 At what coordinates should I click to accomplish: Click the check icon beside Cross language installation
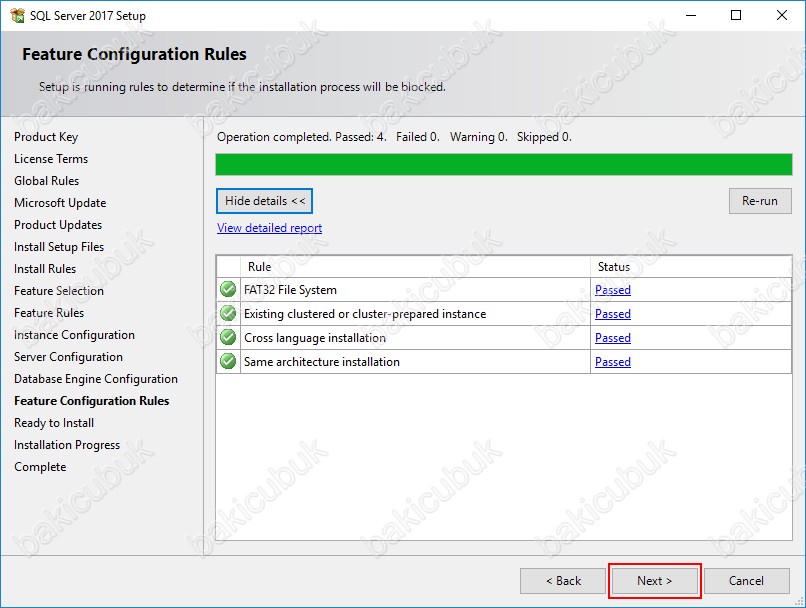[x=228, y=338]
